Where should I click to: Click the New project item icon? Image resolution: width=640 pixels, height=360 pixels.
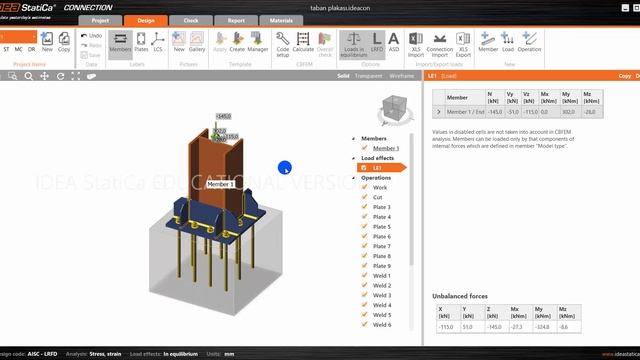tap(47, 42)
